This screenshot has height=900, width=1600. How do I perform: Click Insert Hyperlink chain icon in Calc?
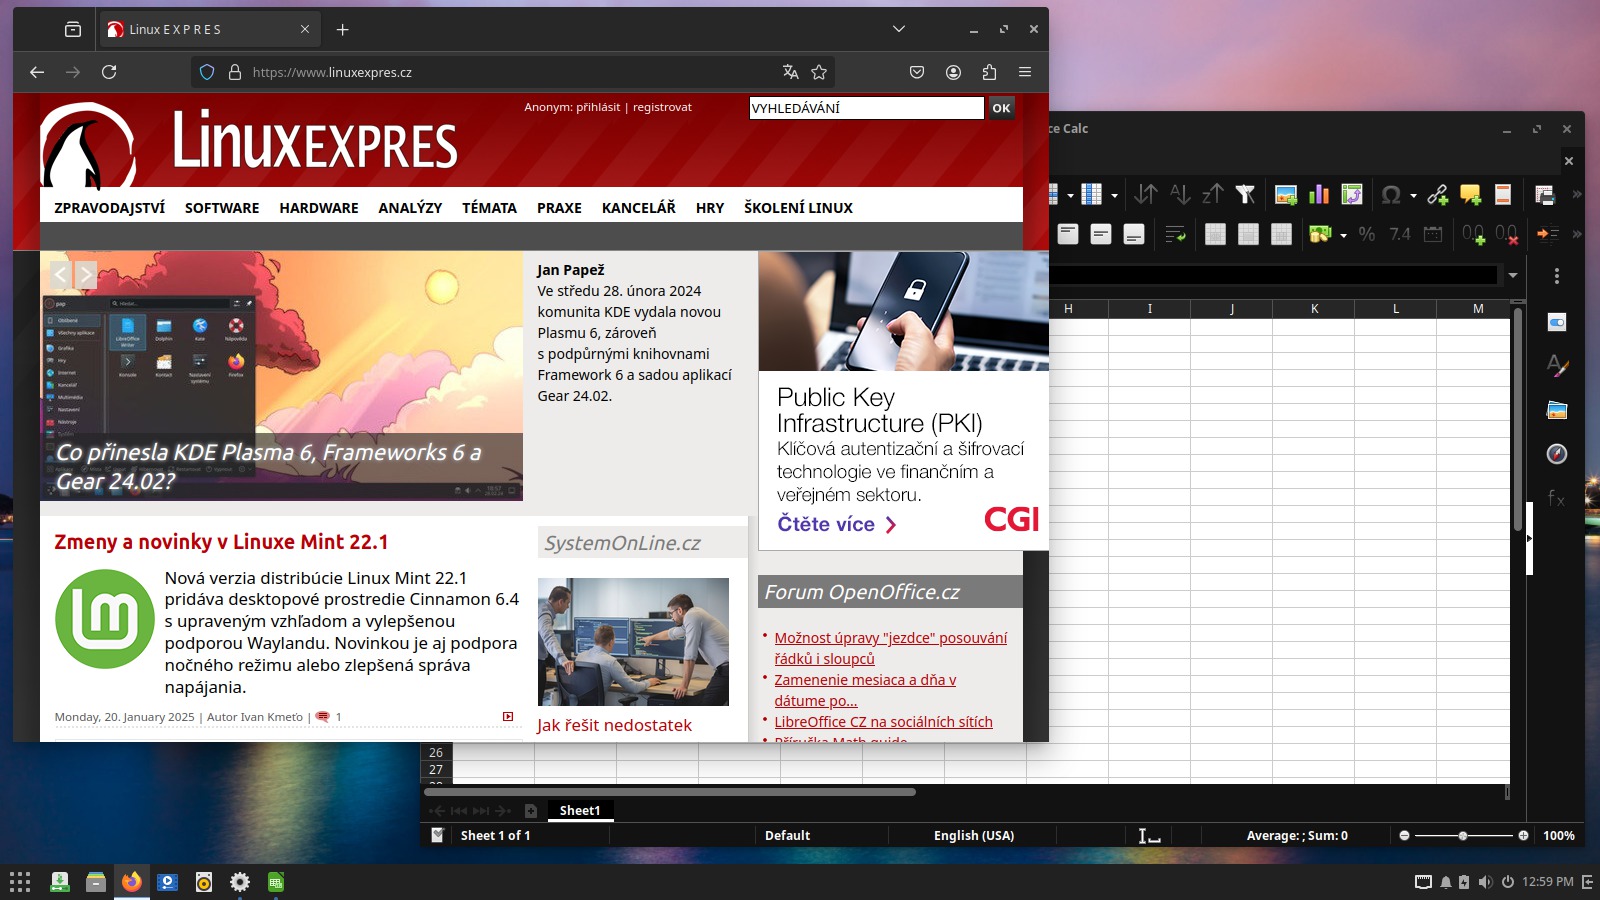pyautogui.click(x=1438, y=195)
